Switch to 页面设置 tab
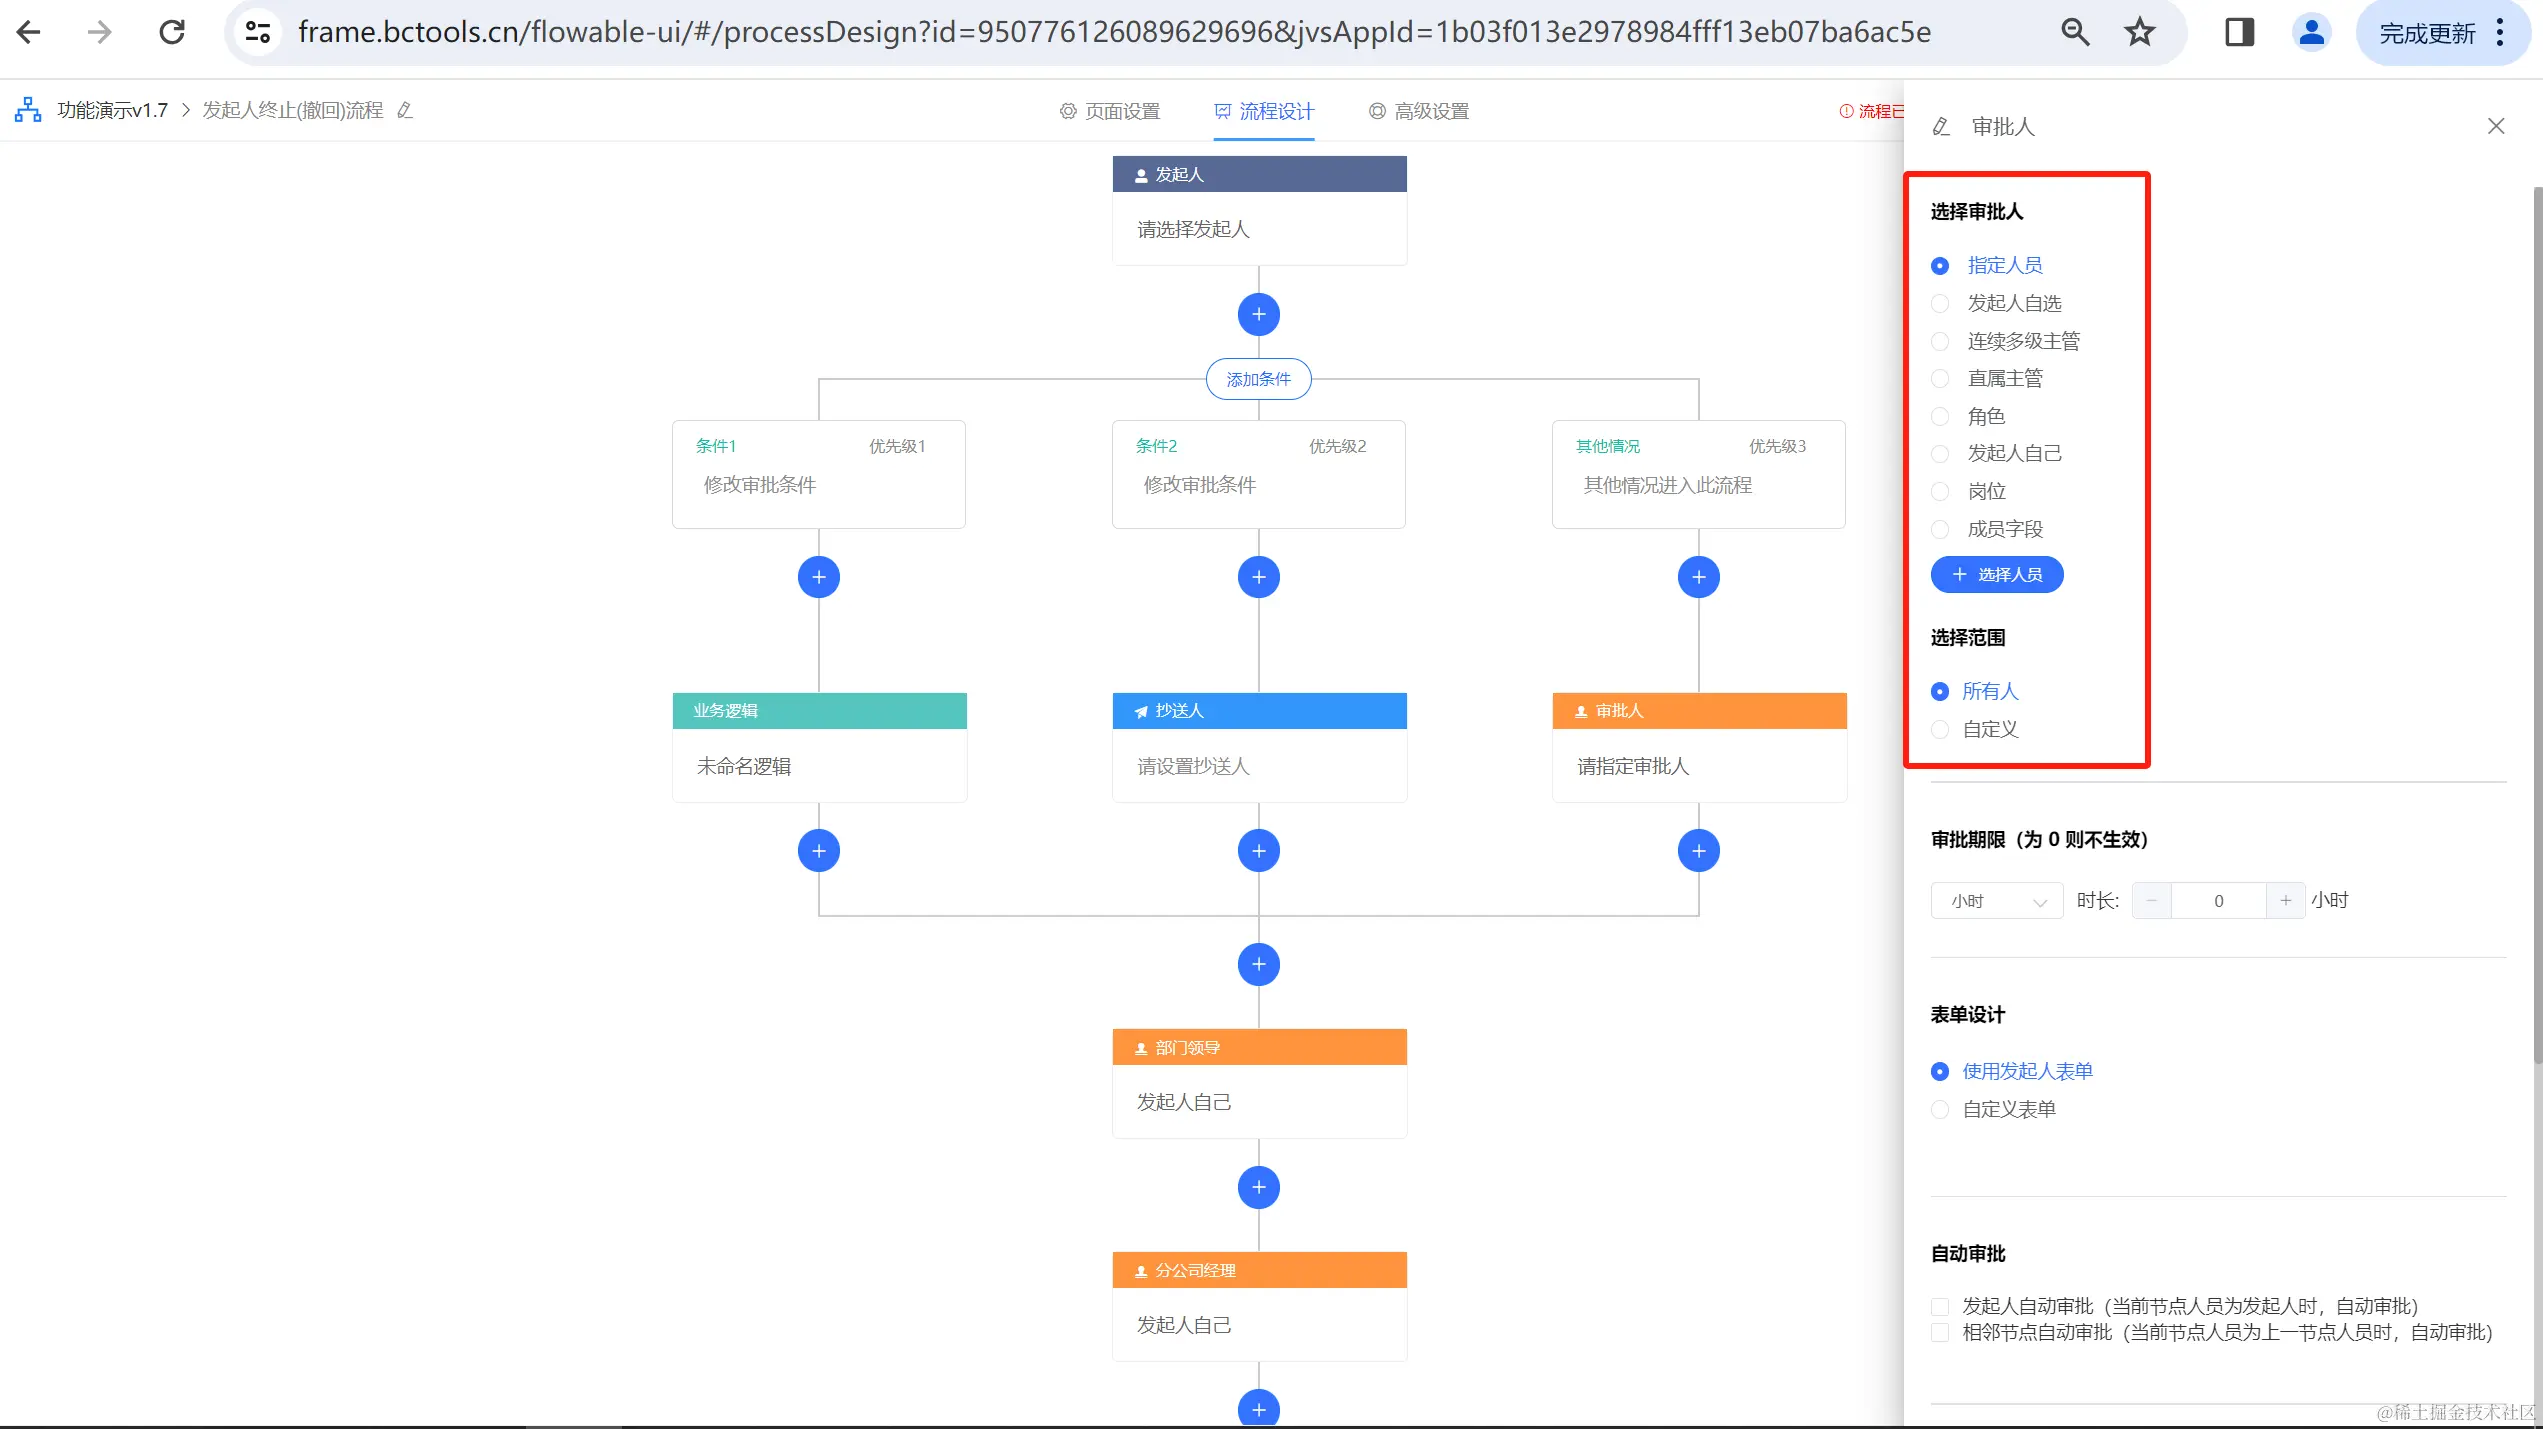The height and width of the screenshot is (1429, 2543). click(x=1110, y=111)
